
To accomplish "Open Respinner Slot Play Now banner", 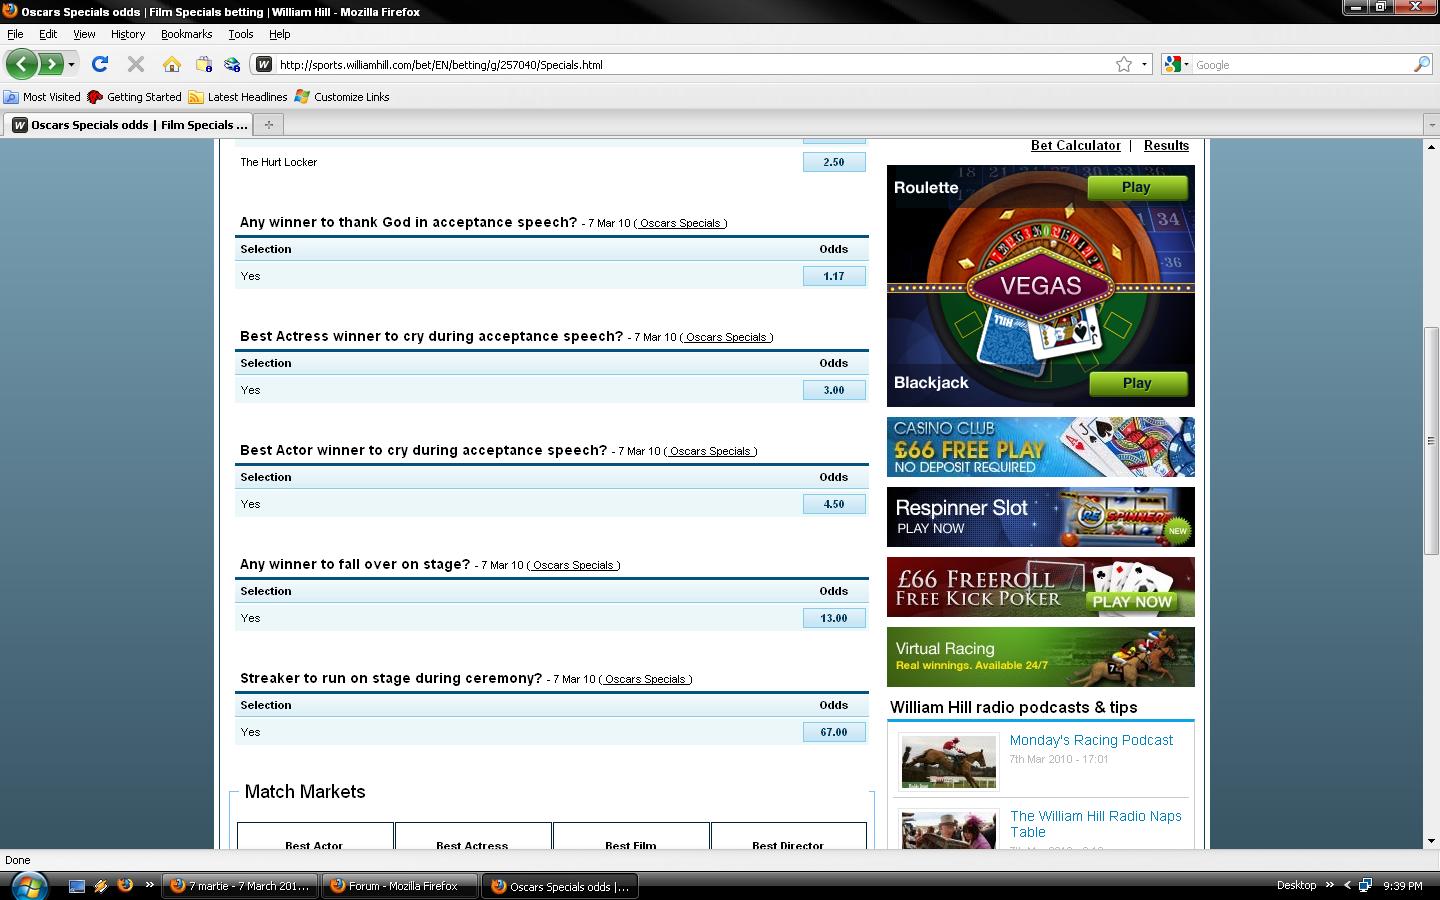I will click(x=1040, y=517).
